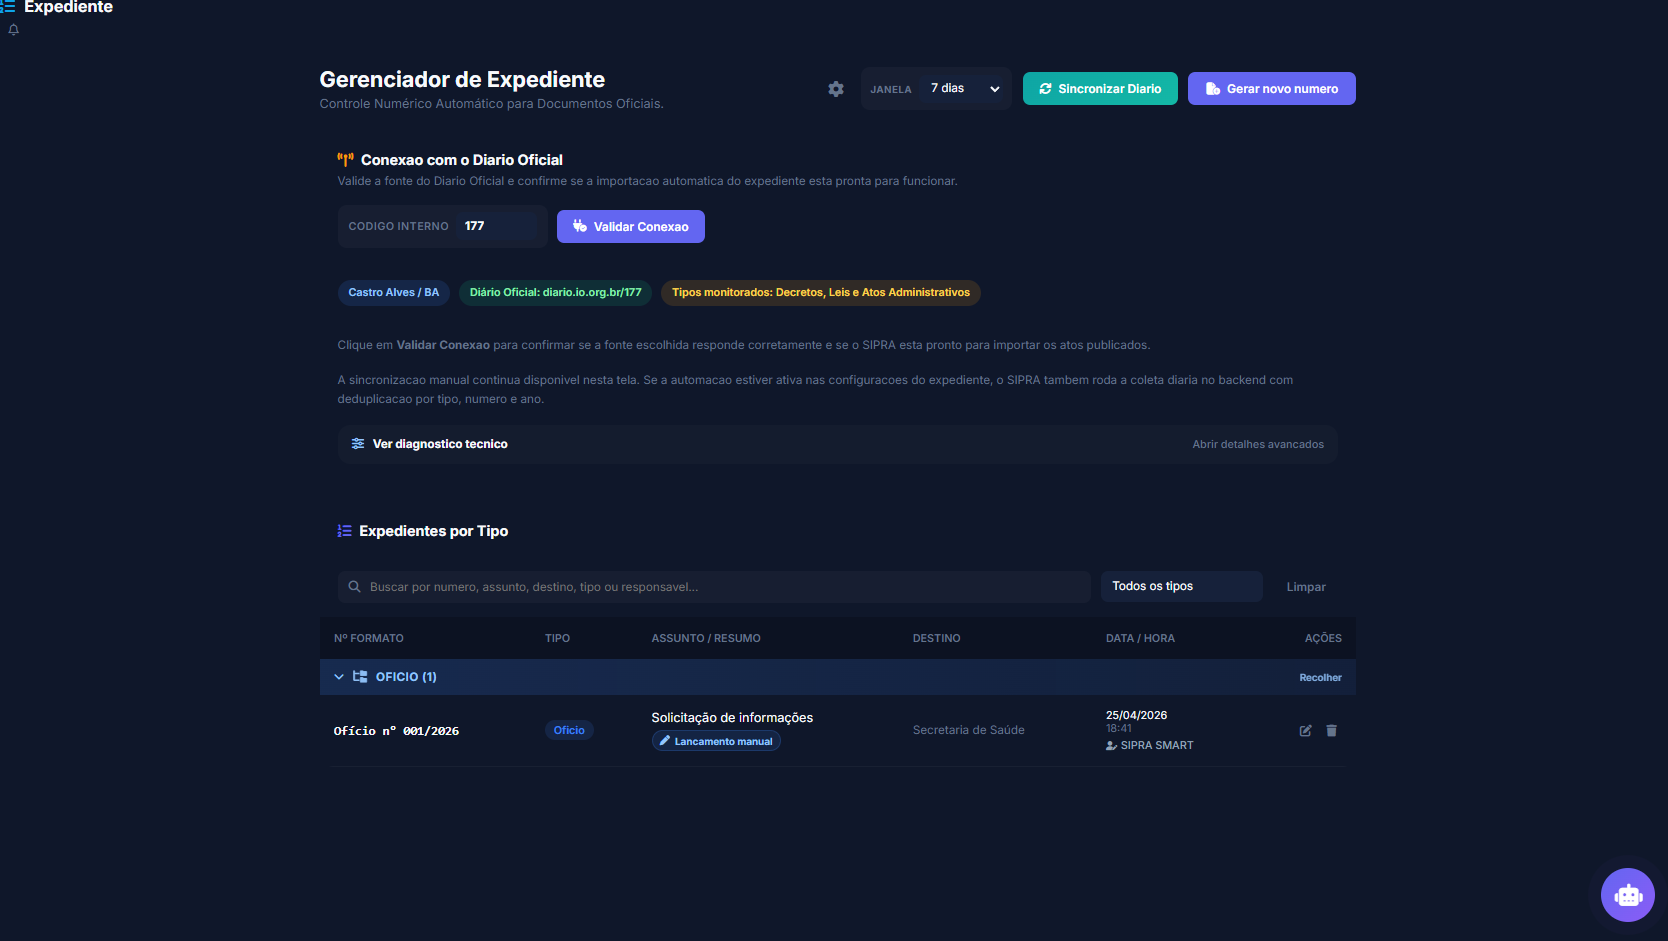This screenshot has width=1668, height=941.
Task: Click Sincronizar Diario button
Action: (x=1100, y=89)
